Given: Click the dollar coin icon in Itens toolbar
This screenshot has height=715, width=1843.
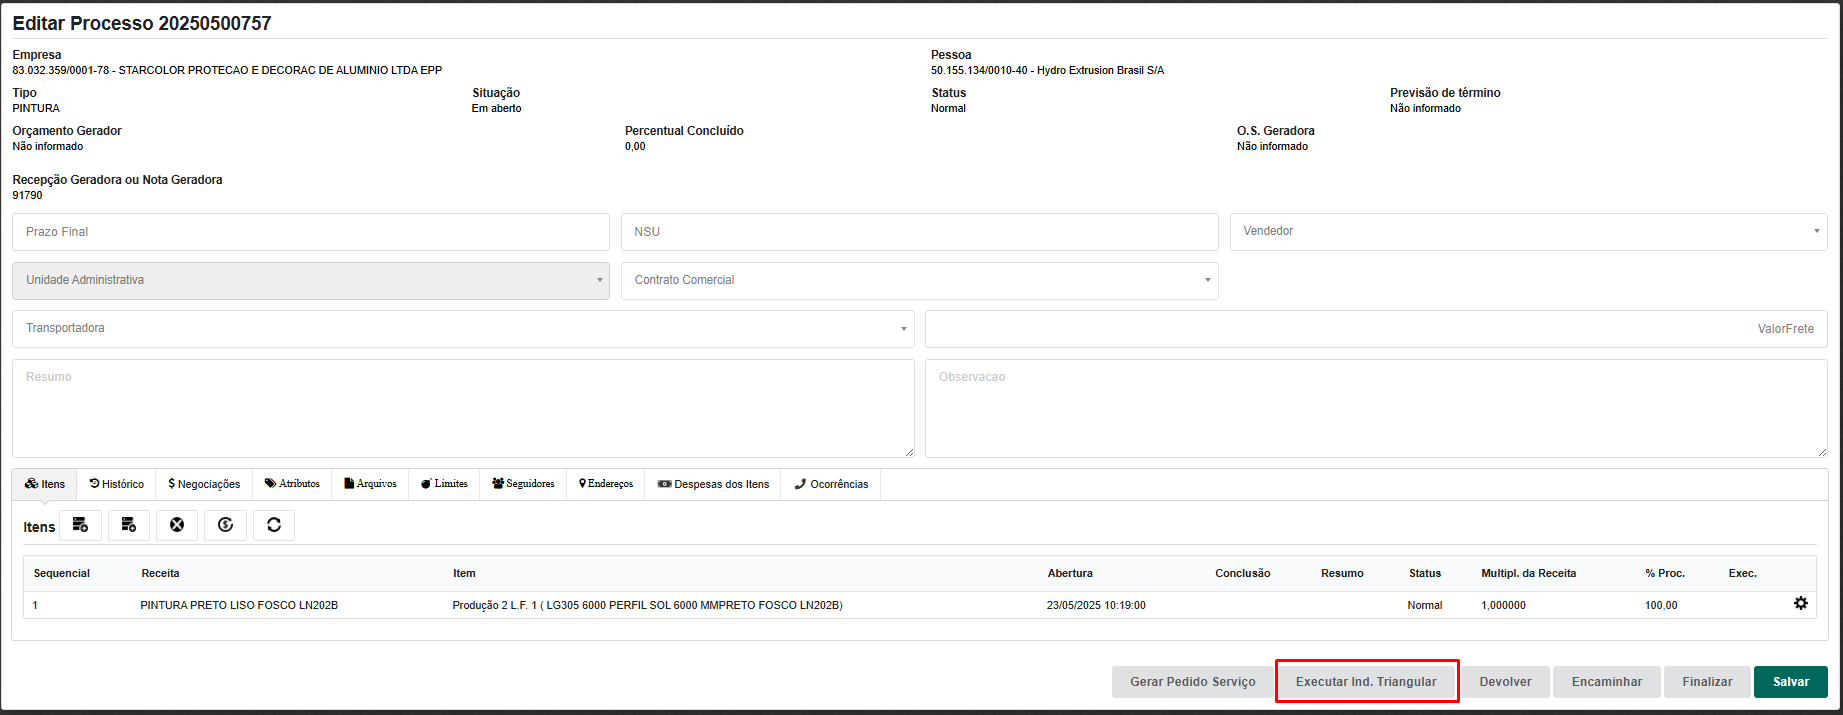Looking at the screenshot, I should 225,525.
